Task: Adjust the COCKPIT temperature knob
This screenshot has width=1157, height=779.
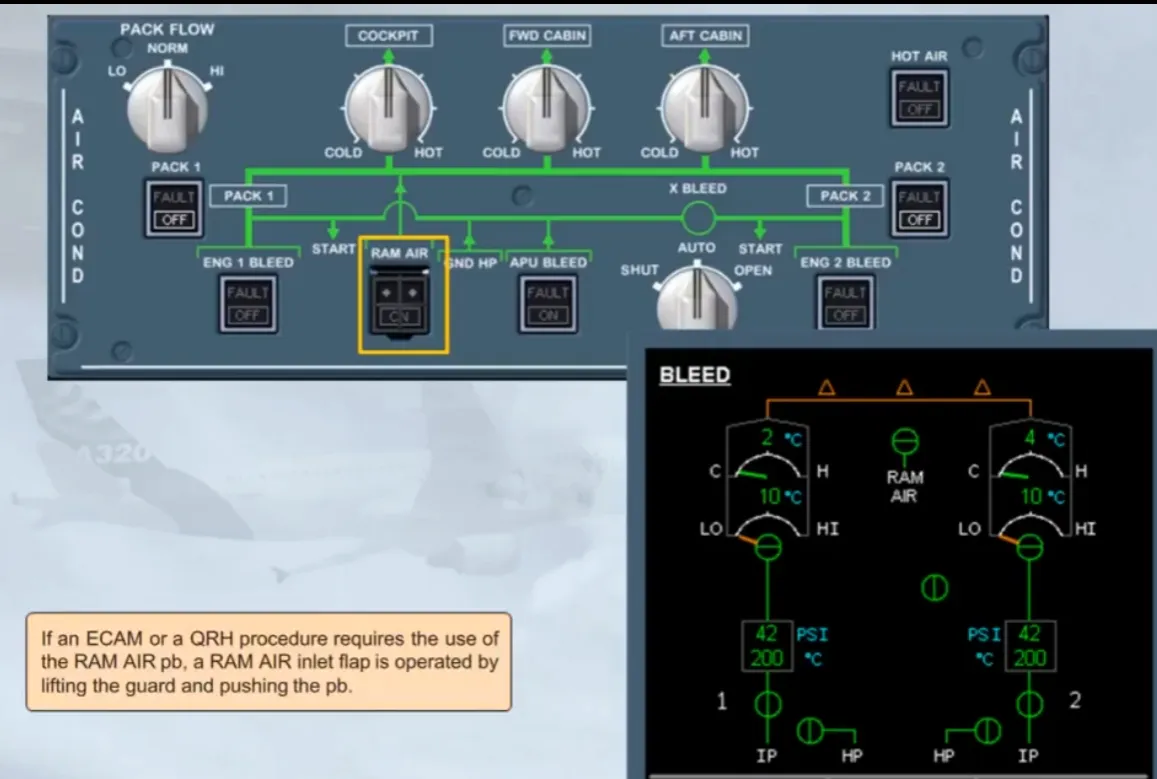Action: pos(388,108)
